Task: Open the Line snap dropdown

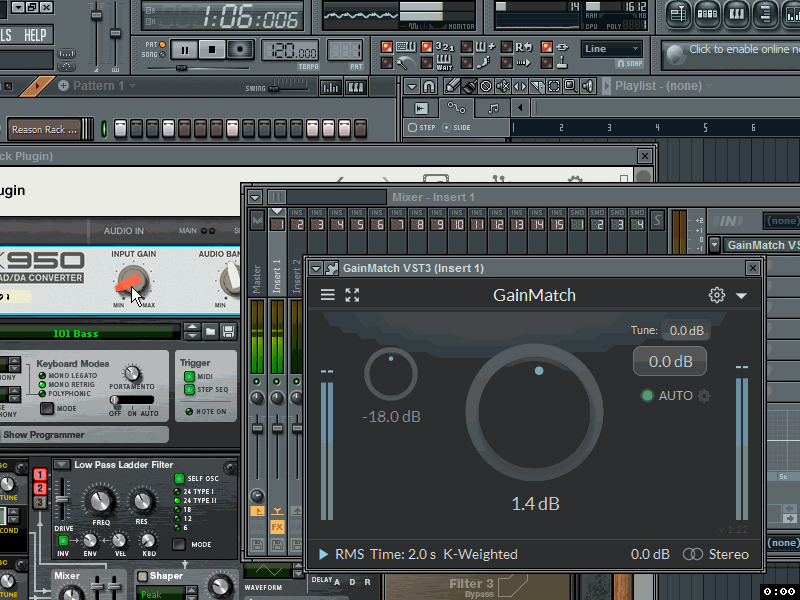Action: tap(611, 49)
